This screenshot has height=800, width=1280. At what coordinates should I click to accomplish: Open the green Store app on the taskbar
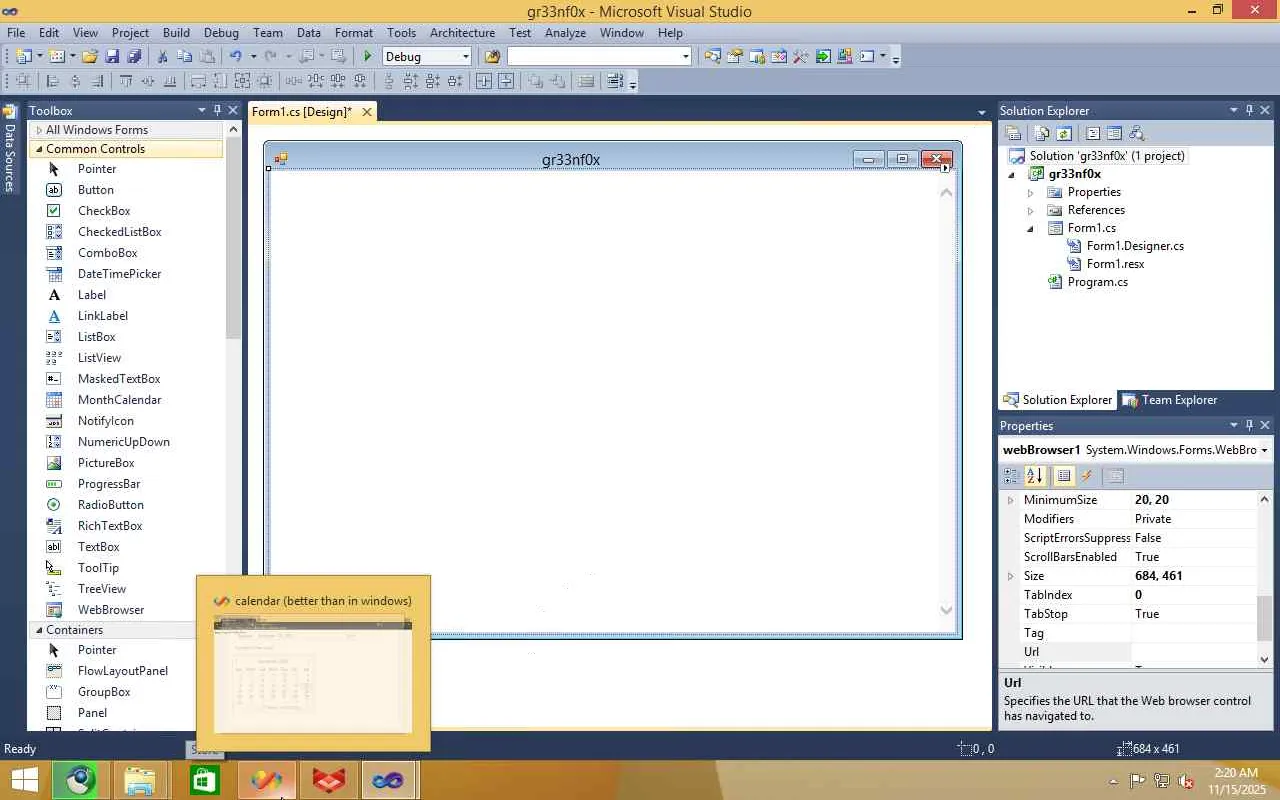pyautogui.click(x=204, y=780)
